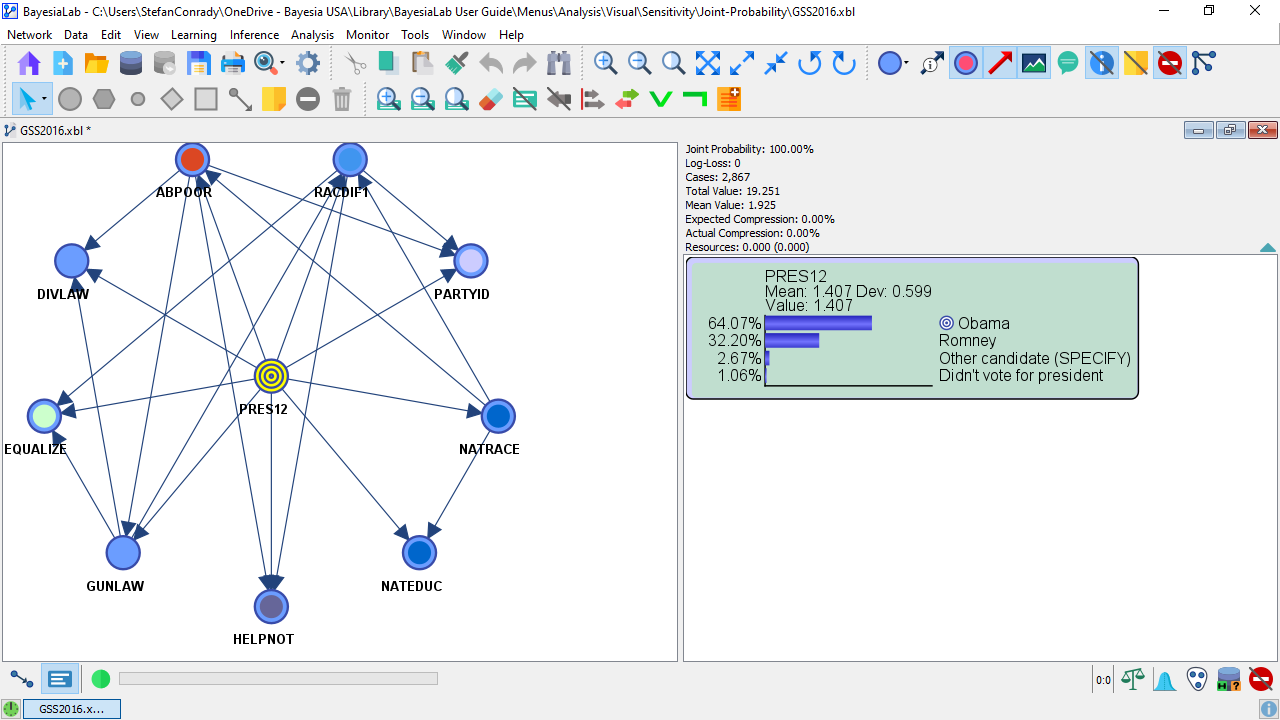Click the rotate left icon

809,64
